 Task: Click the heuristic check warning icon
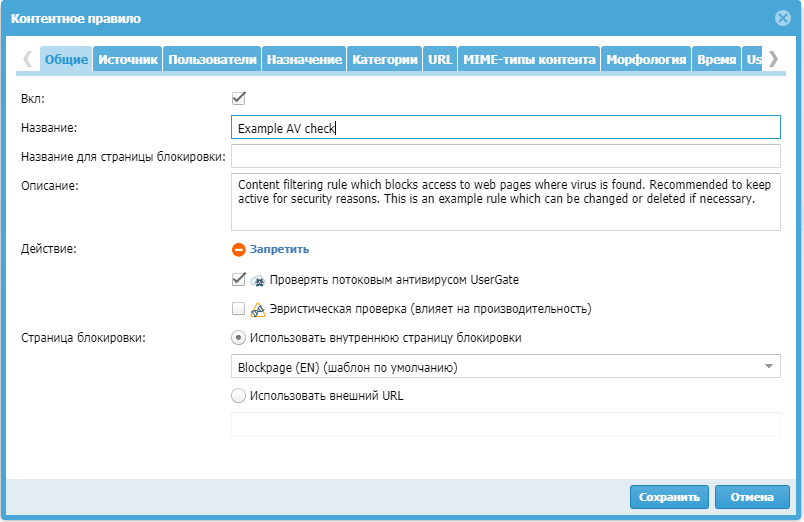pyautogui.click(x=258, y=309)
